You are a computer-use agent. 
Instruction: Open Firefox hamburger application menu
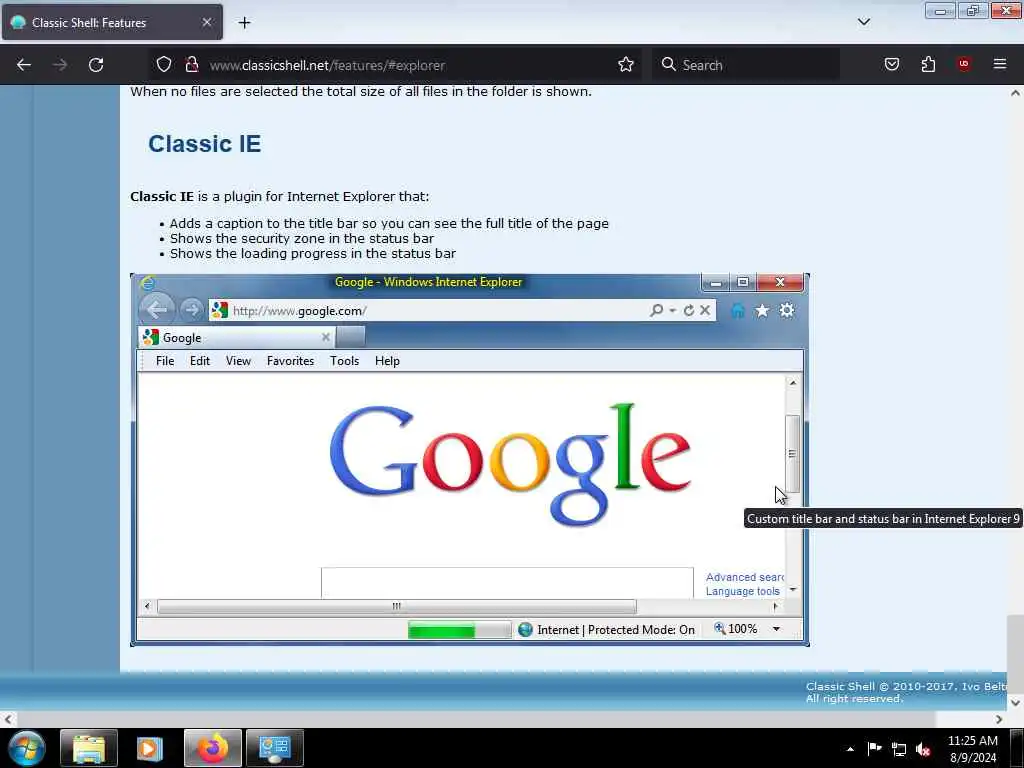tap(1000, 64)
